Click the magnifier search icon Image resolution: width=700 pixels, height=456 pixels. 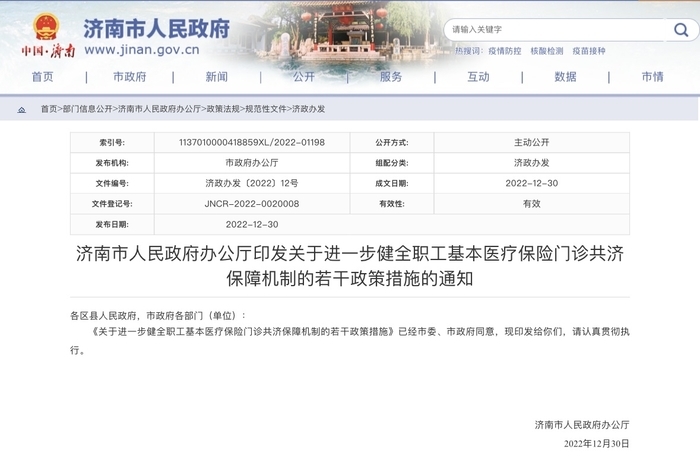point(681,30)
